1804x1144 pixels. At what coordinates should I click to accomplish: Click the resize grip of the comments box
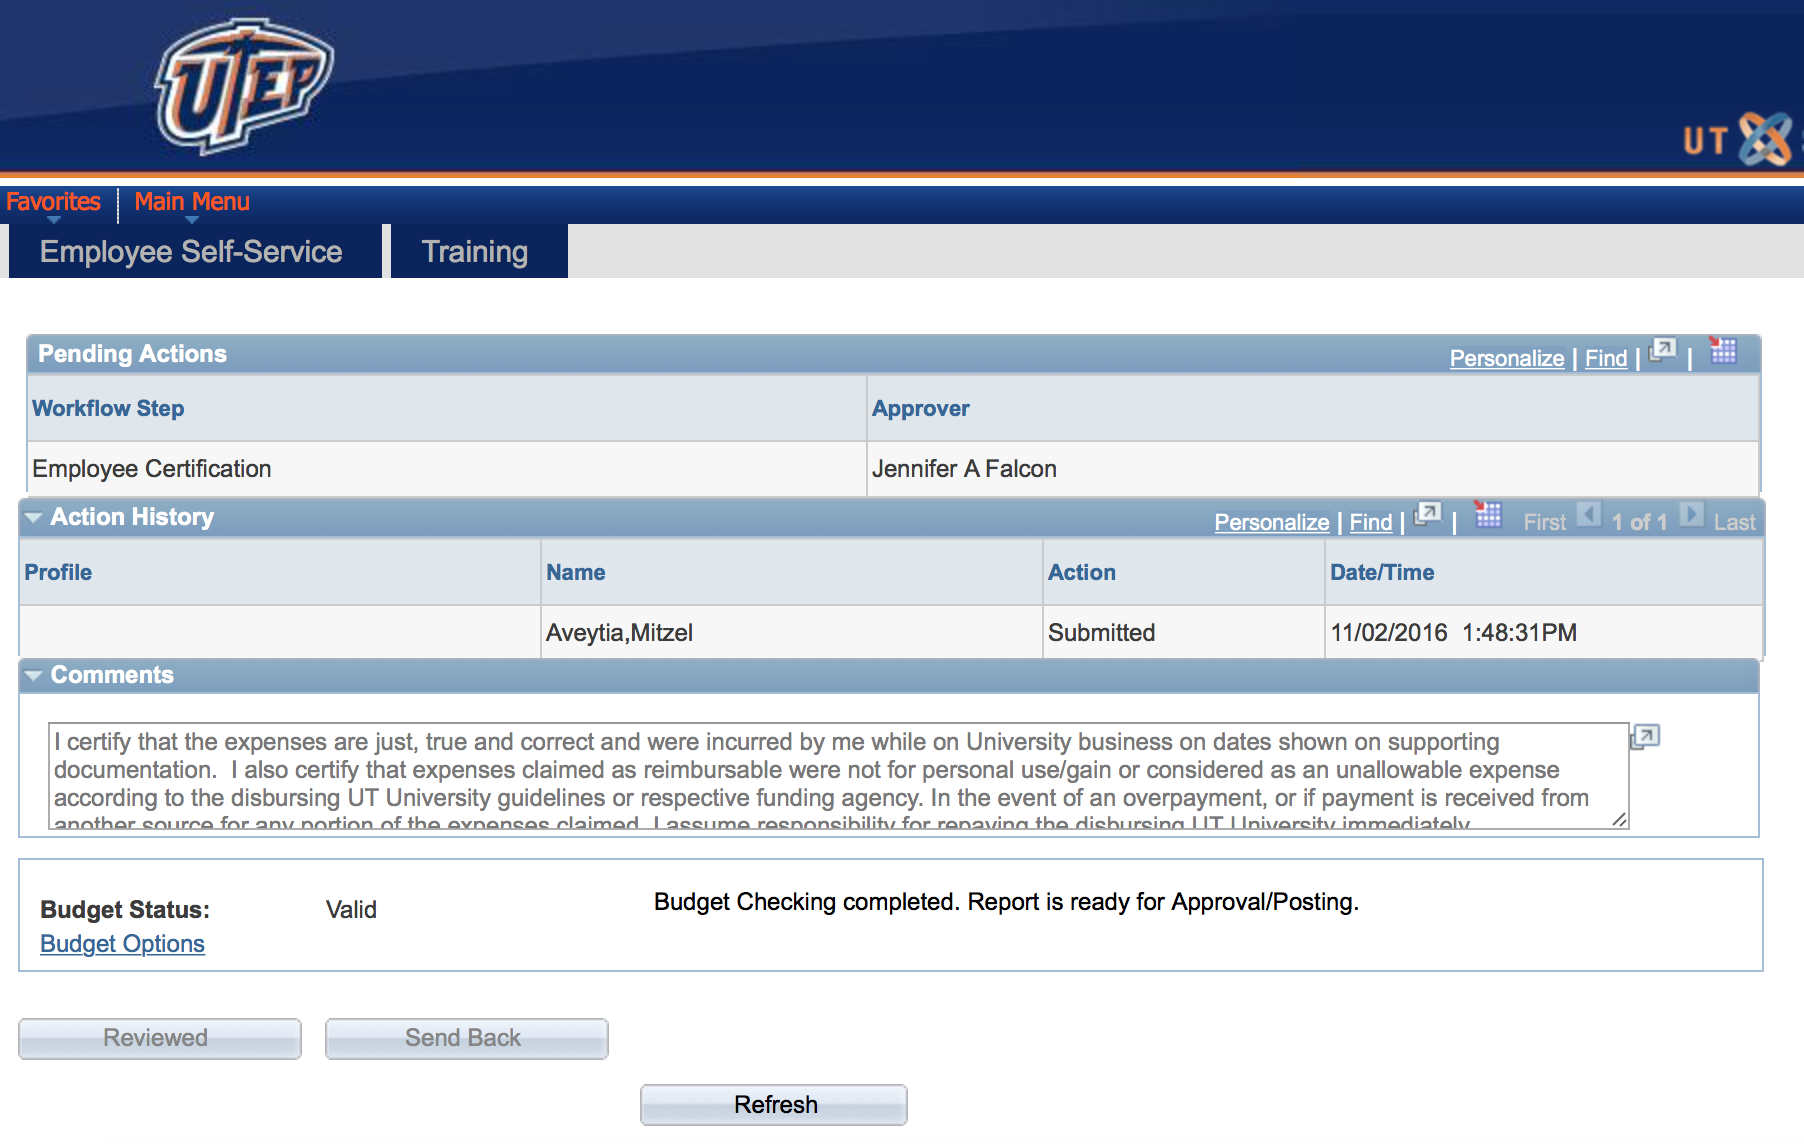click(1619, 819)
